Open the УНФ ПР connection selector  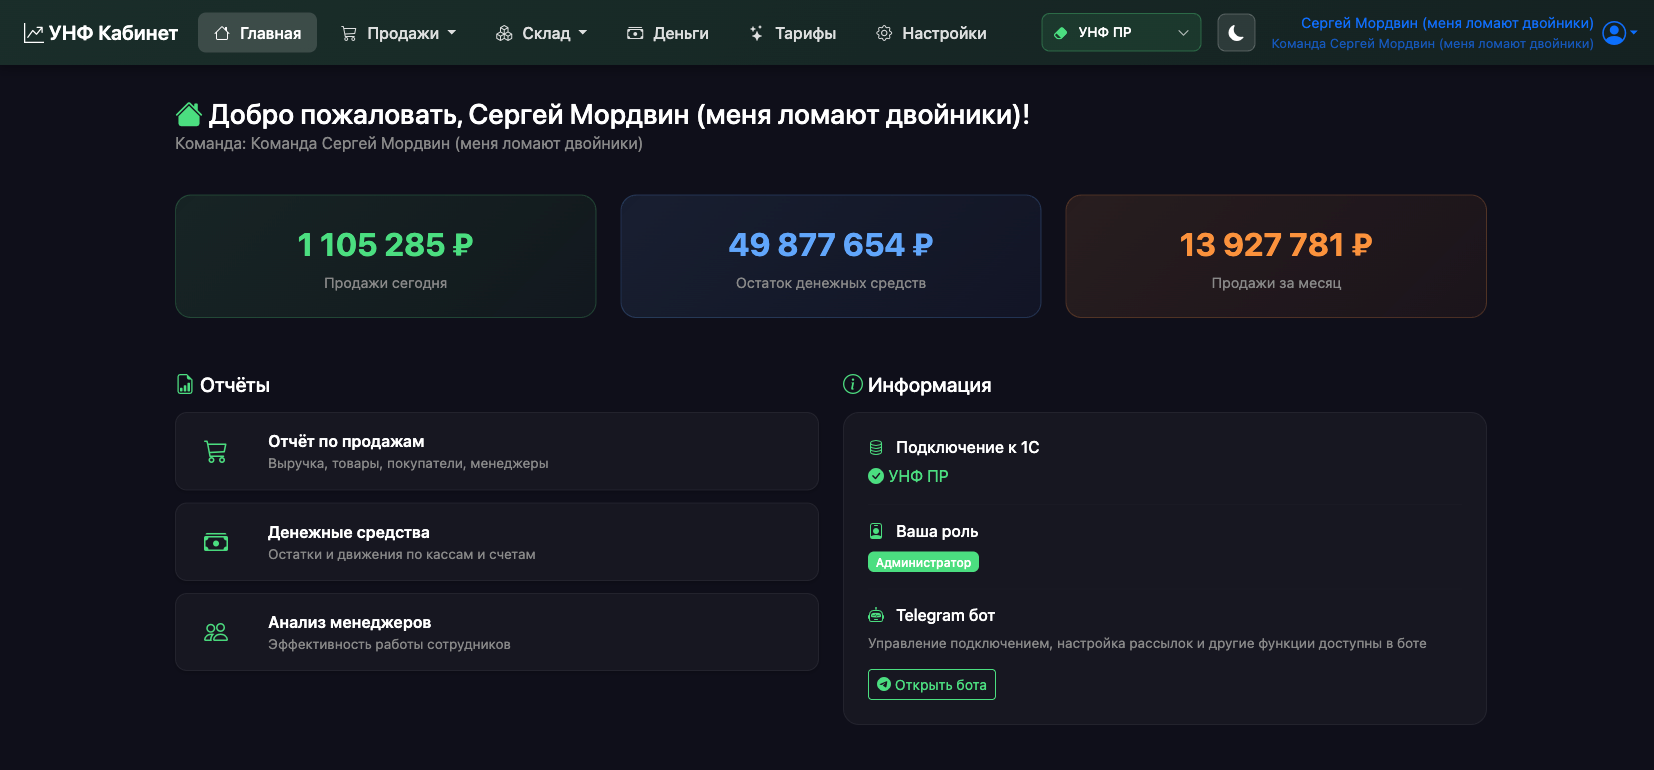click(x=1120, y=32)
